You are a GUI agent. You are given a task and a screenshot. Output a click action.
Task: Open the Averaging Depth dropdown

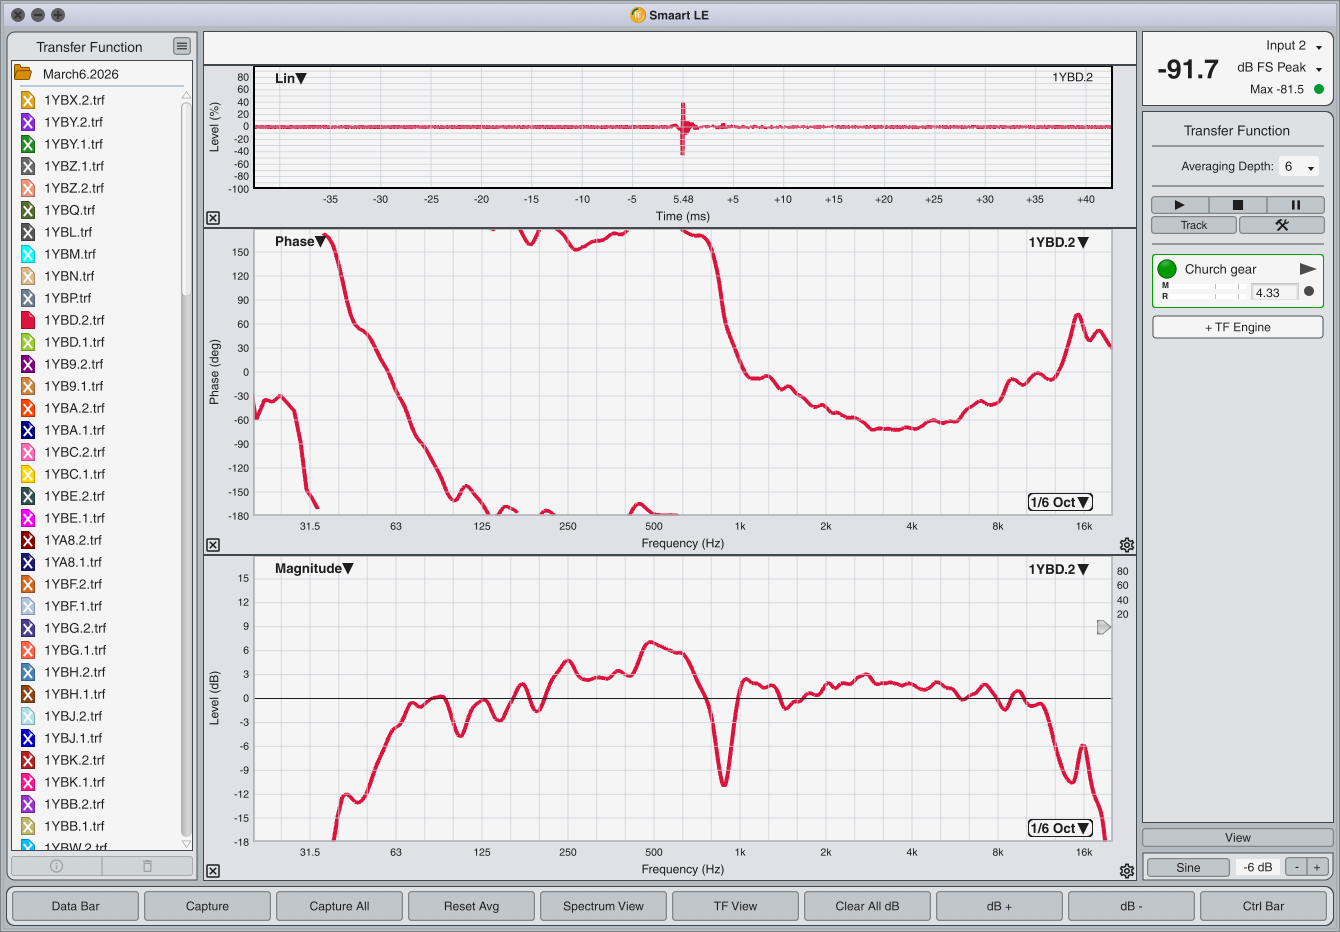[1299, 167]
